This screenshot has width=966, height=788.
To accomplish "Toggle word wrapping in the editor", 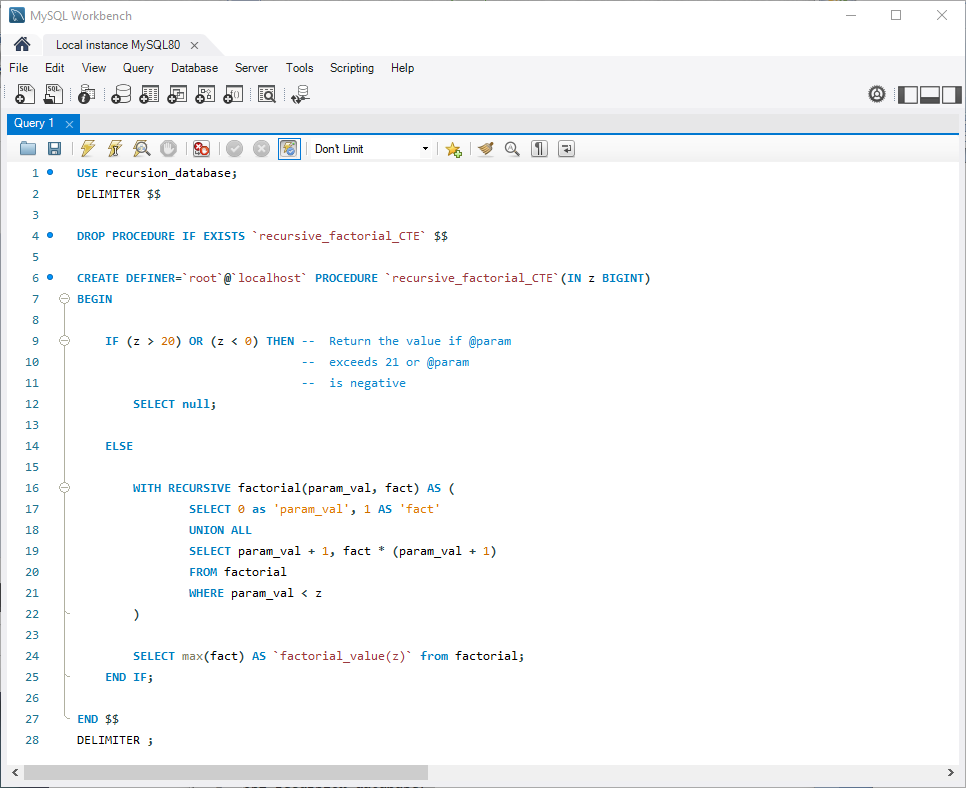I will pyautogui.click(x=565, y=148).
